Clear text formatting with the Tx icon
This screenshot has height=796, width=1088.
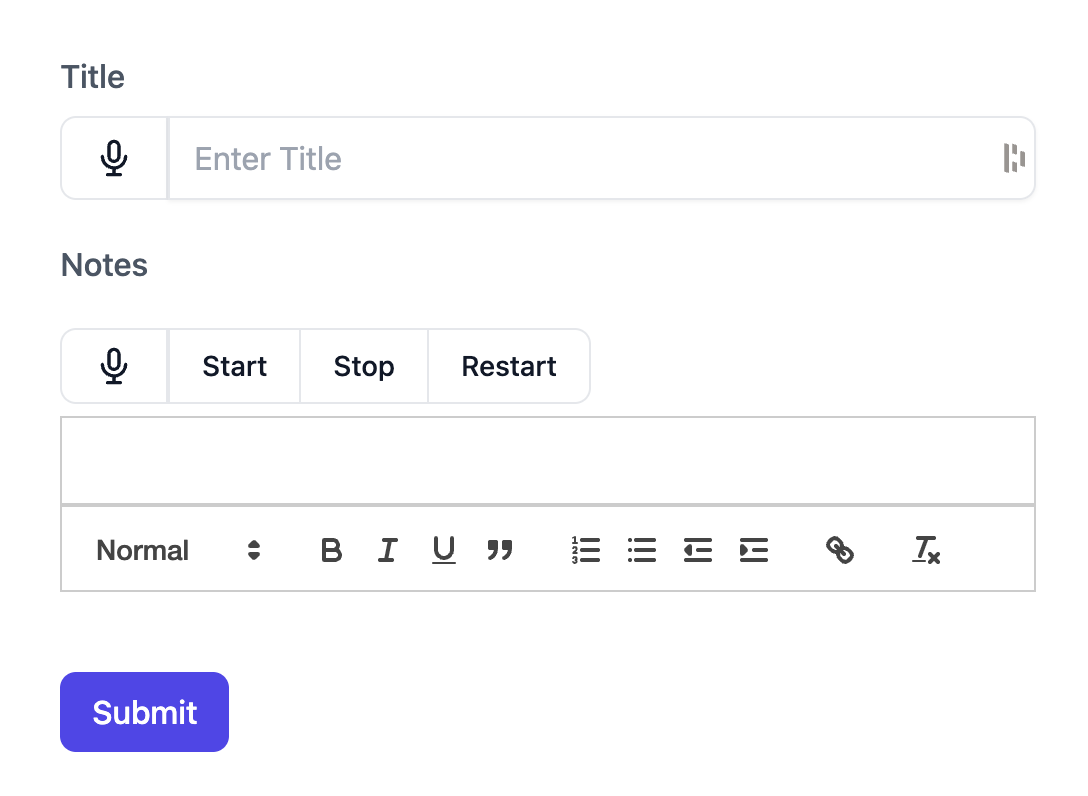[x=926, y=550]
